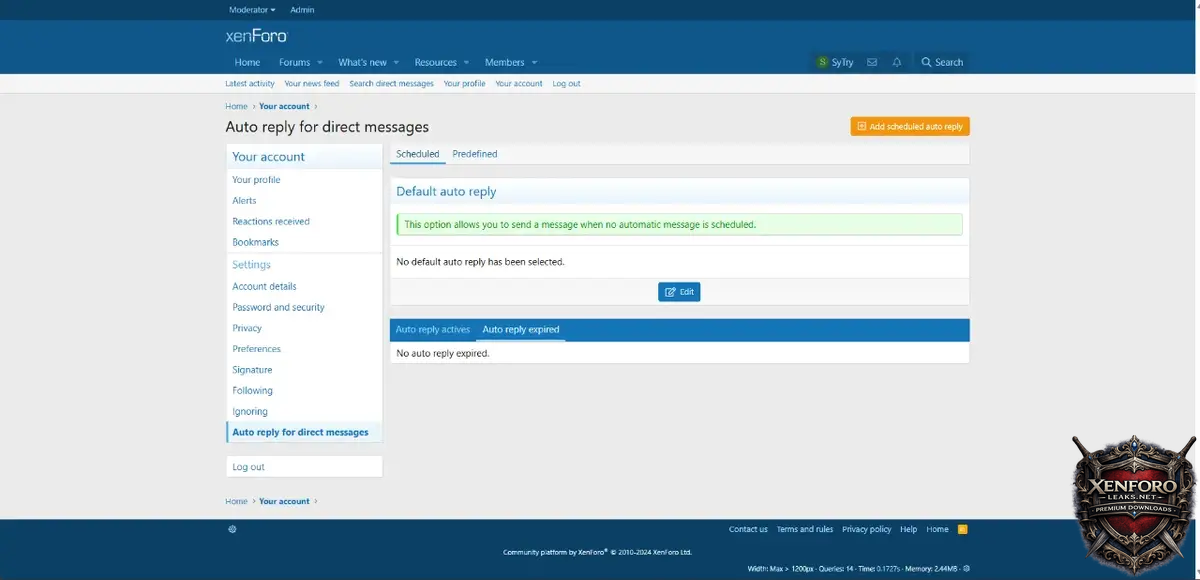1200x580 pixels.
Task: Select the Auto reply actives tab
Action: (432, 329)
